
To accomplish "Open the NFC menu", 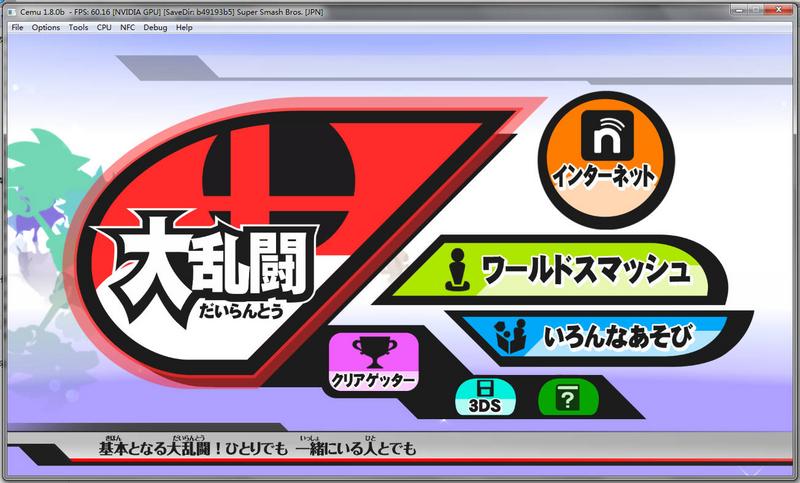I will click(128, 27).
